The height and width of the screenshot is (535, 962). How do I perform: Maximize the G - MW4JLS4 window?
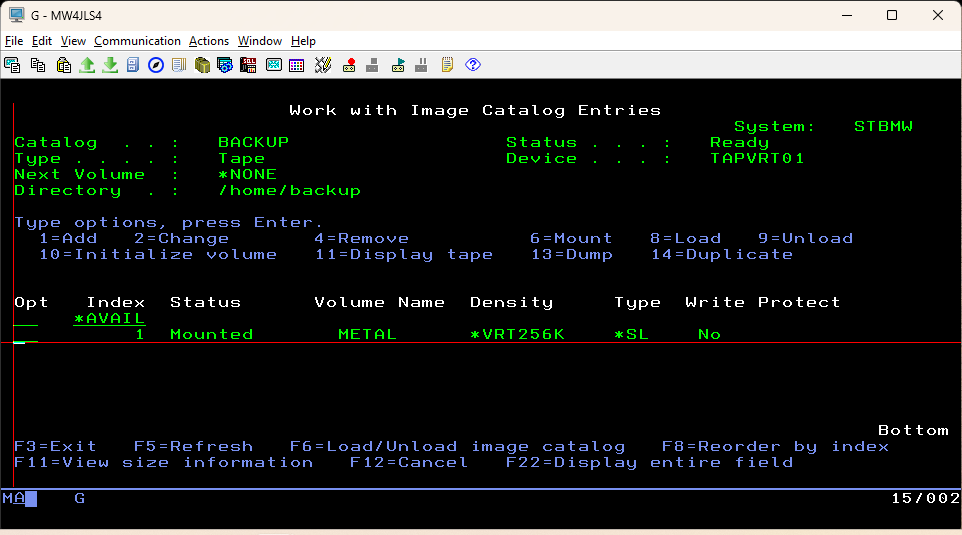coord(892,15)
